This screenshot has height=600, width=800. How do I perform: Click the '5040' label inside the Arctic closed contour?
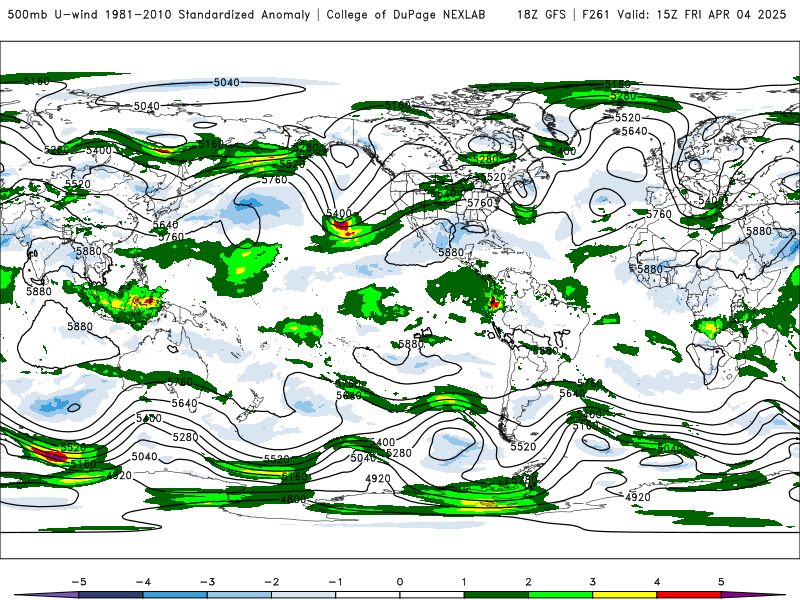(227, 82)
